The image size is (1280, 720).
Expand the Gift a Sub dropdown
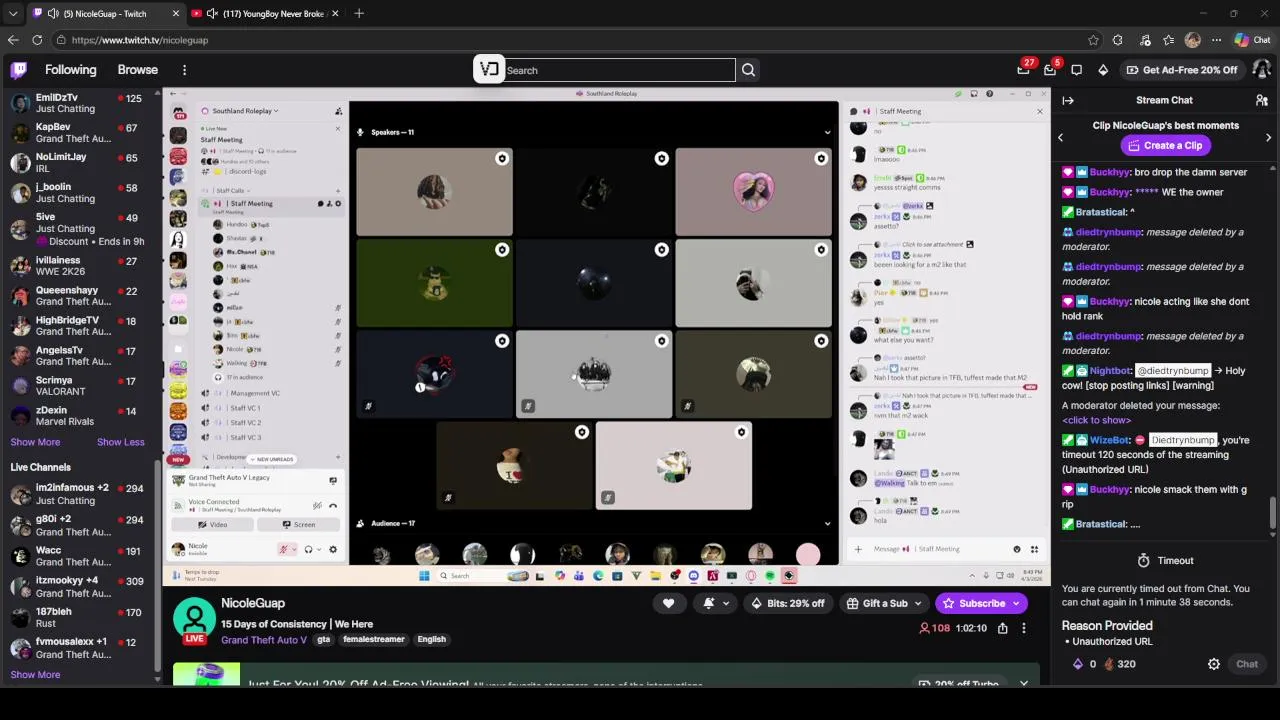[916, 604]
